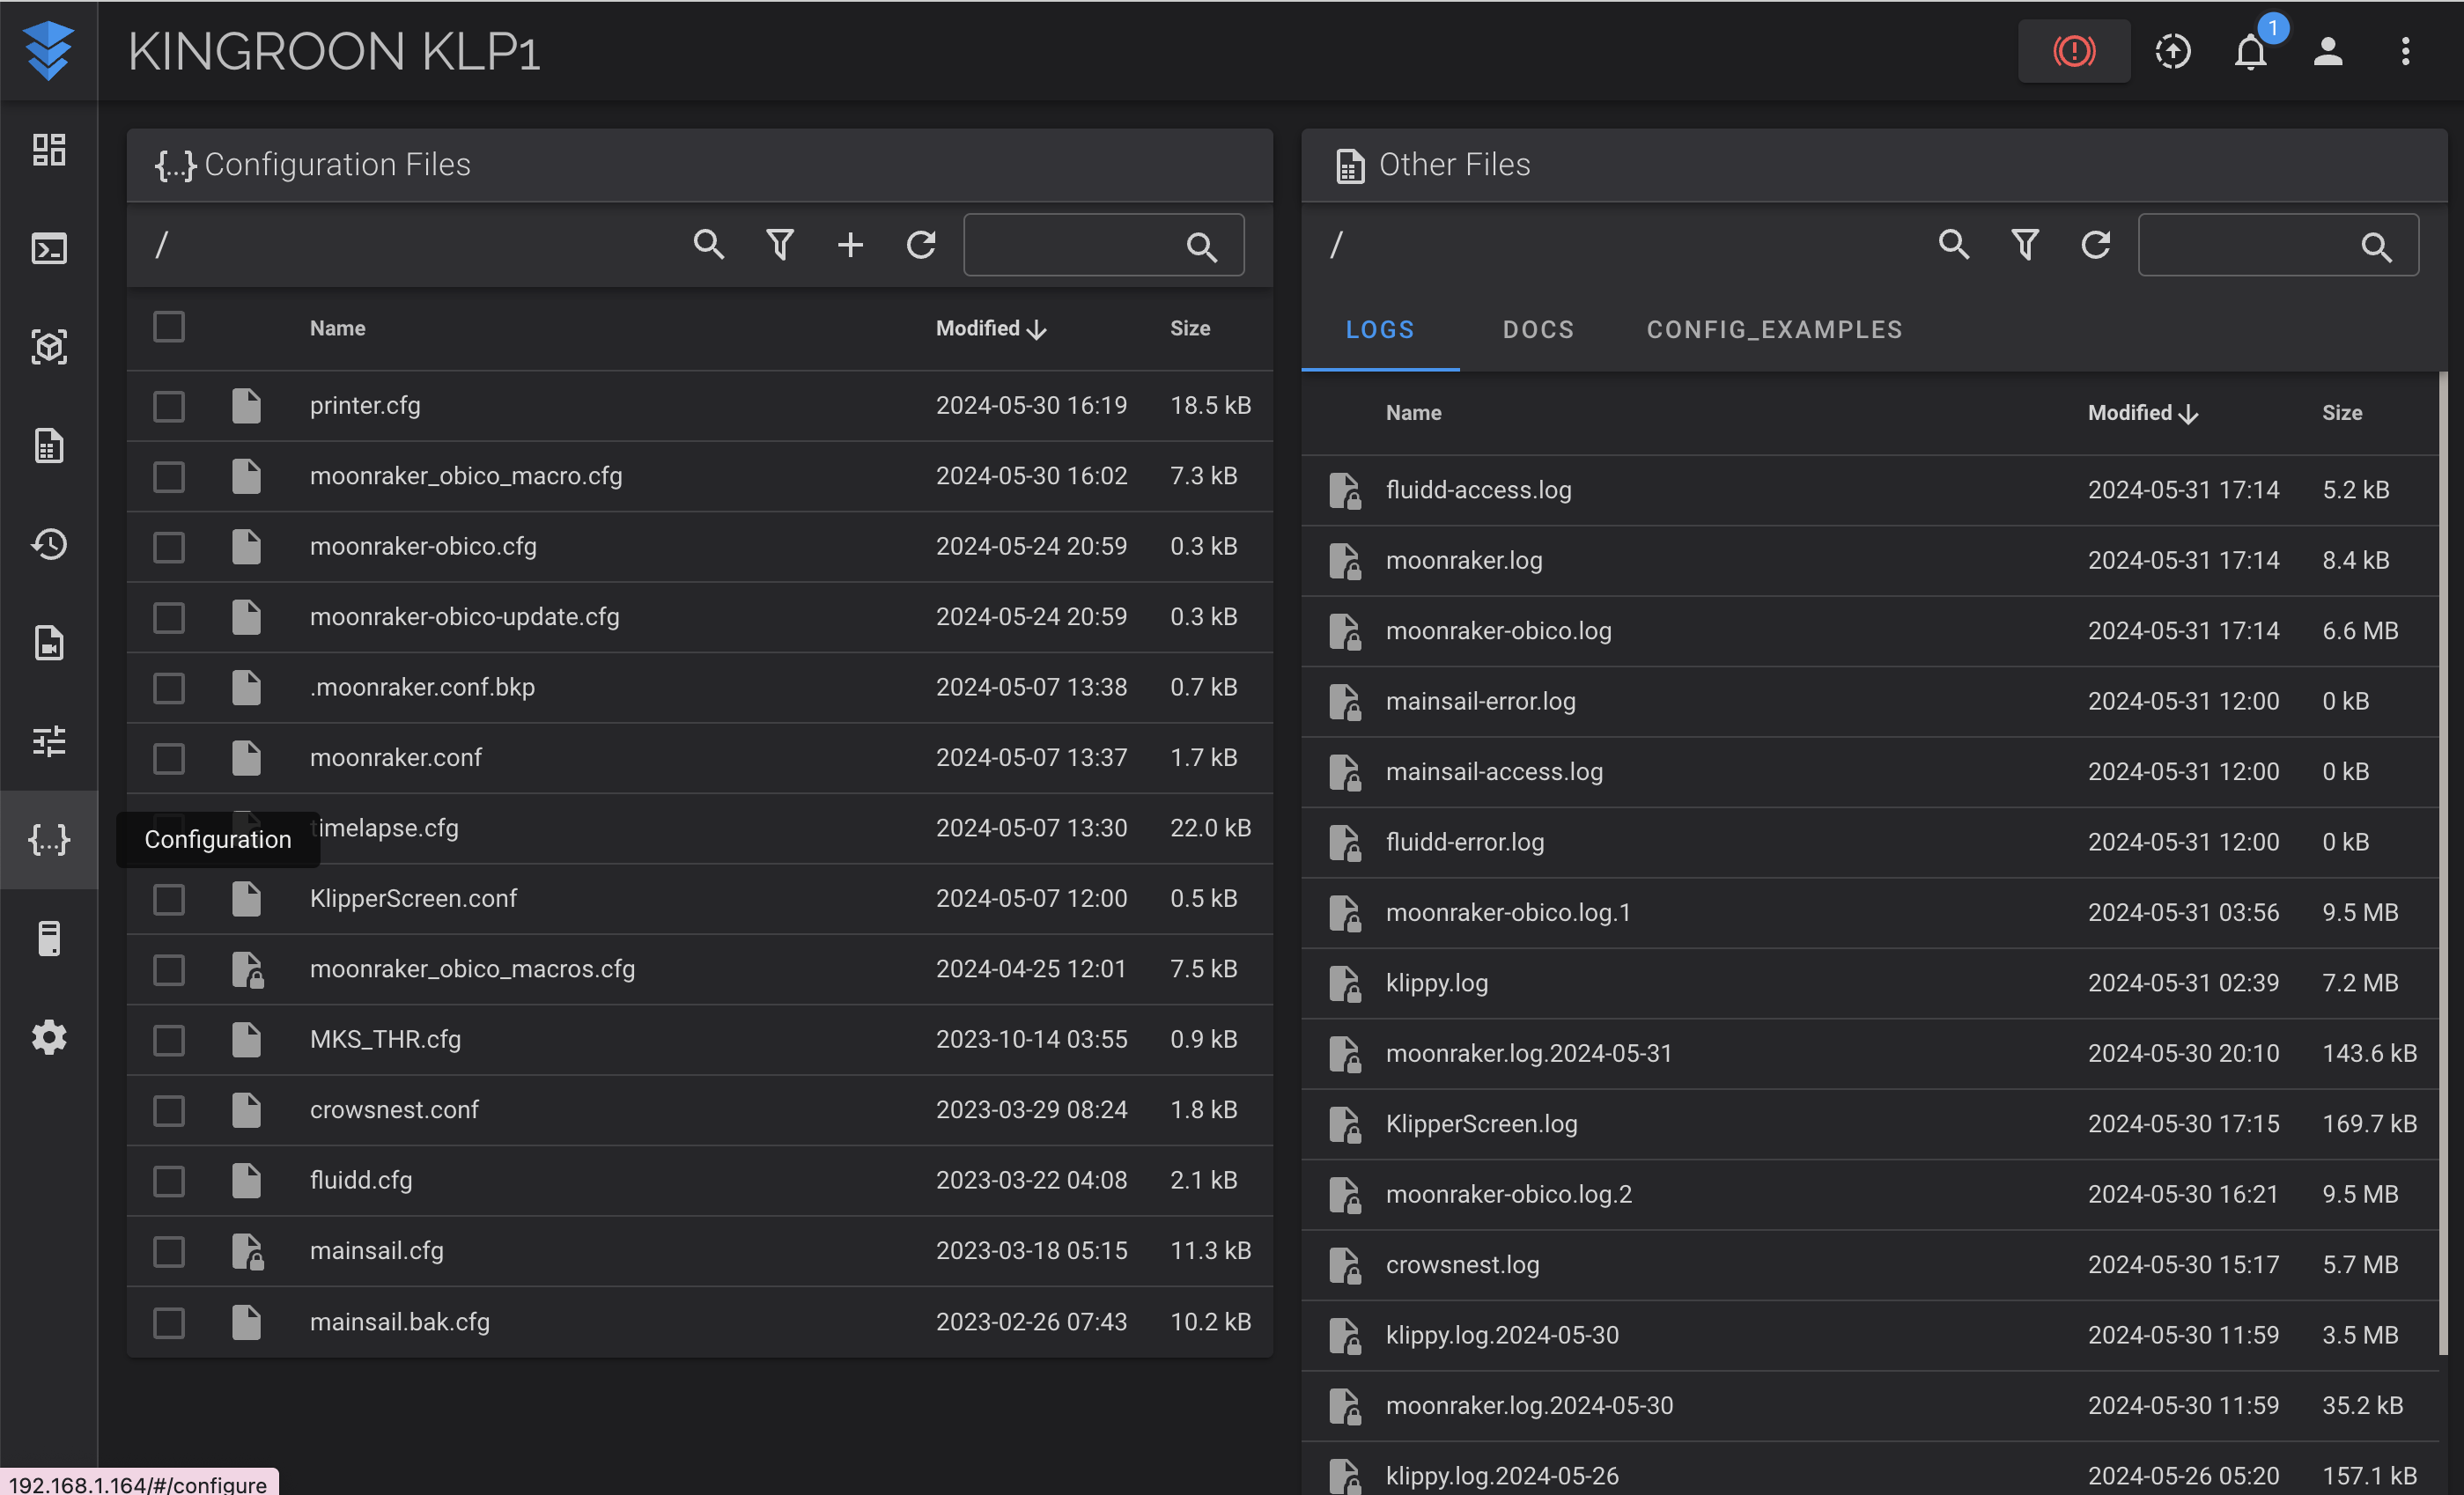
Task: Open the G-code preview sidebar icon
Action: [49, 347]
